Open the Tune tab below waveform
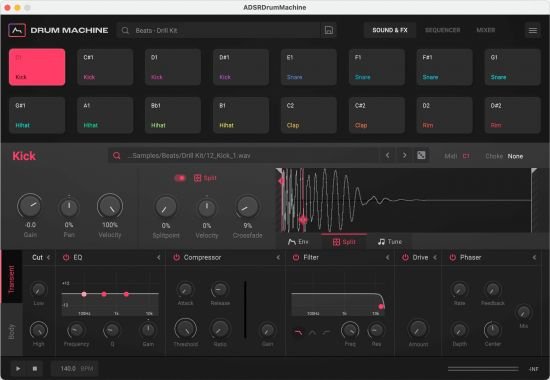Screen dimensions: 550x380 coord(390,242)
